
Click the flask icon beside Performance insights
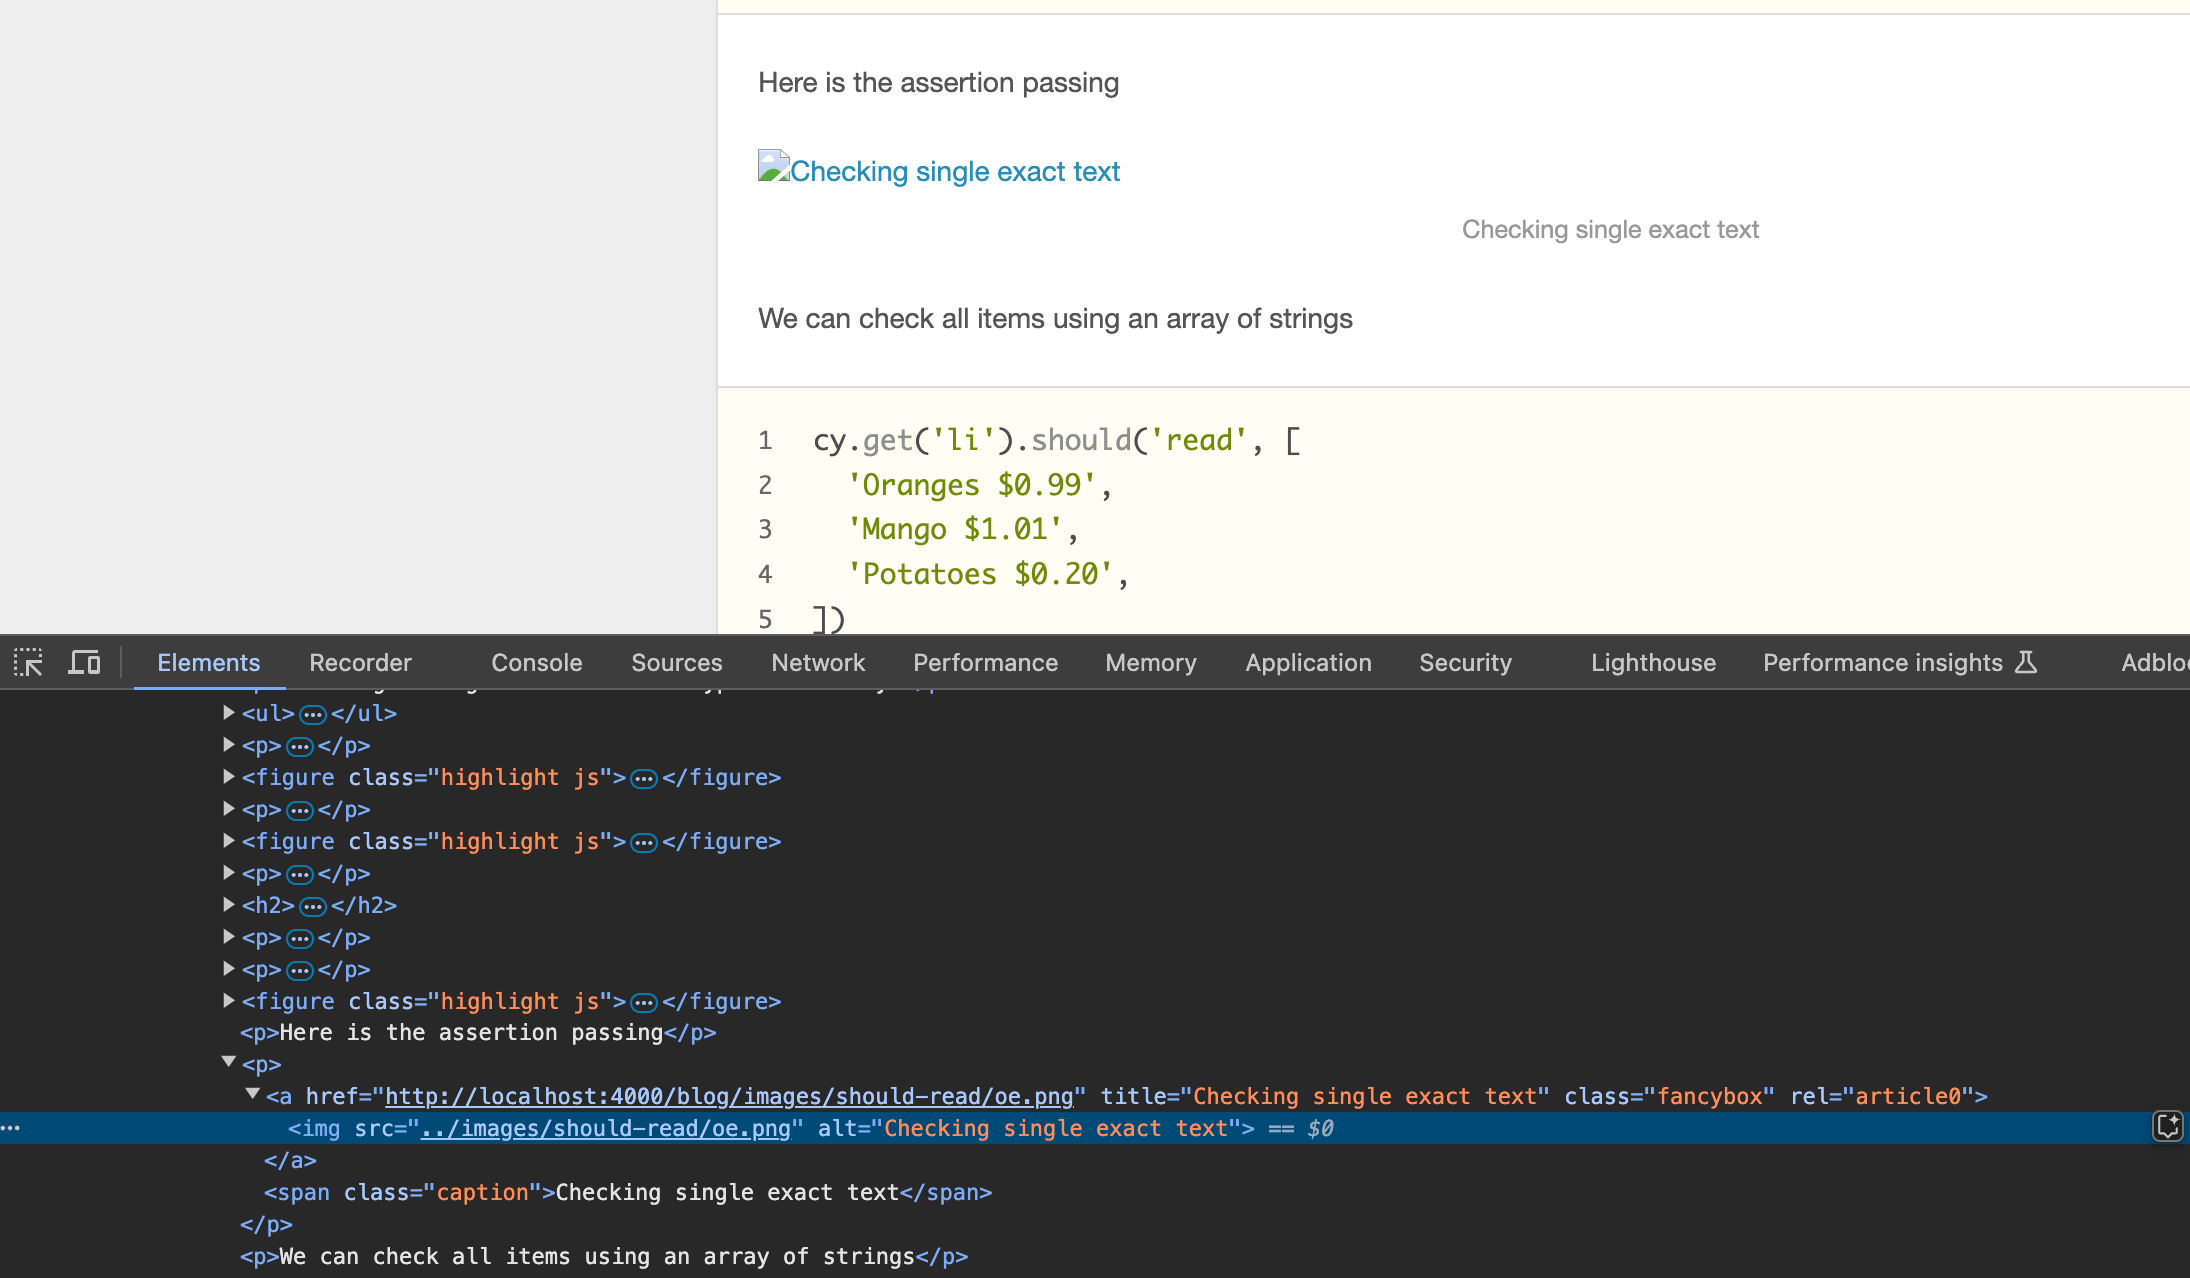point(2026,662)
